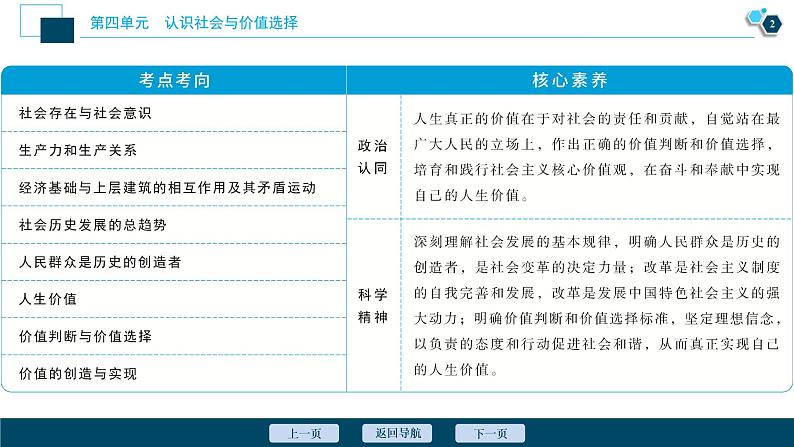Select the 核心素养 column header
The height and width of the screenshot is (447, 794).
coord(570,80)
